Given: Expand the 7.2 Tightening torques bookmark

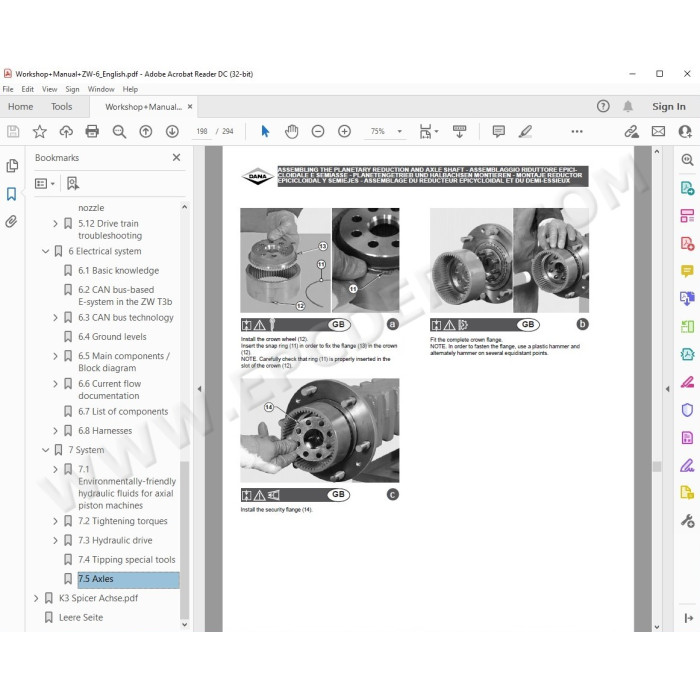Looking at the screenshot, I should 55,521.
